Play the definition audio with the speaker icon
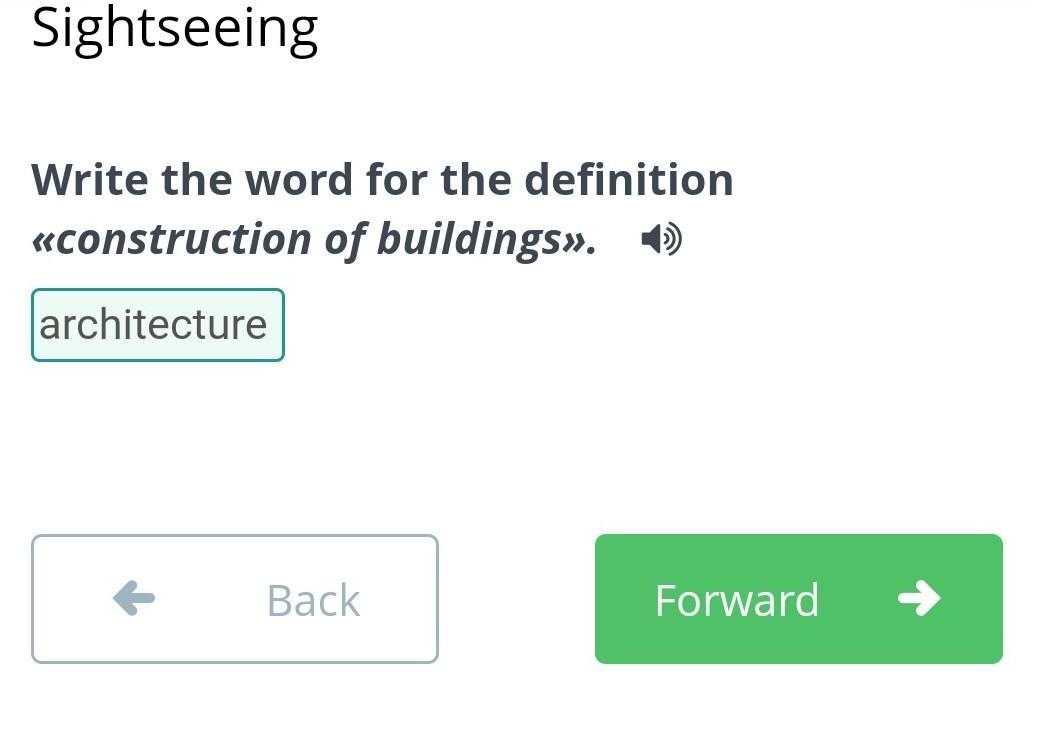This screenshot has height=748, width=1039. click(661, 239)
